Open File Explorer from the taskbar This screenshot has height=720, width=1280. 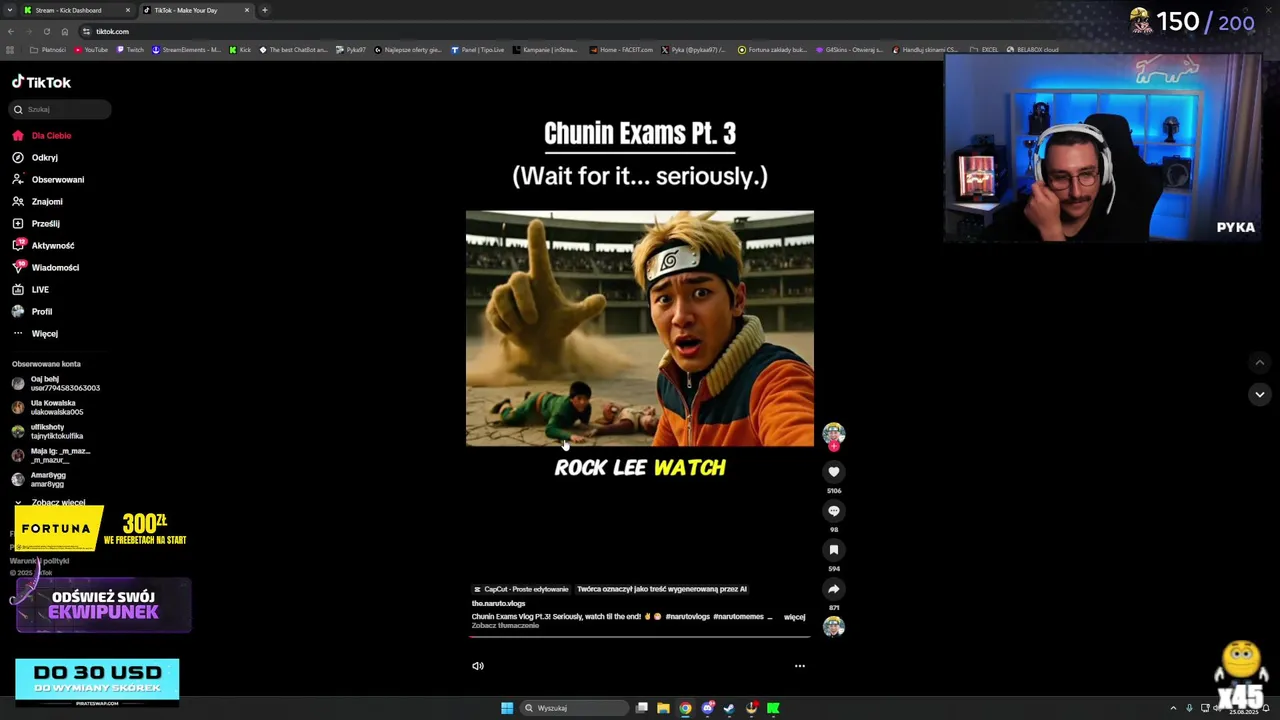click(663, 708)
